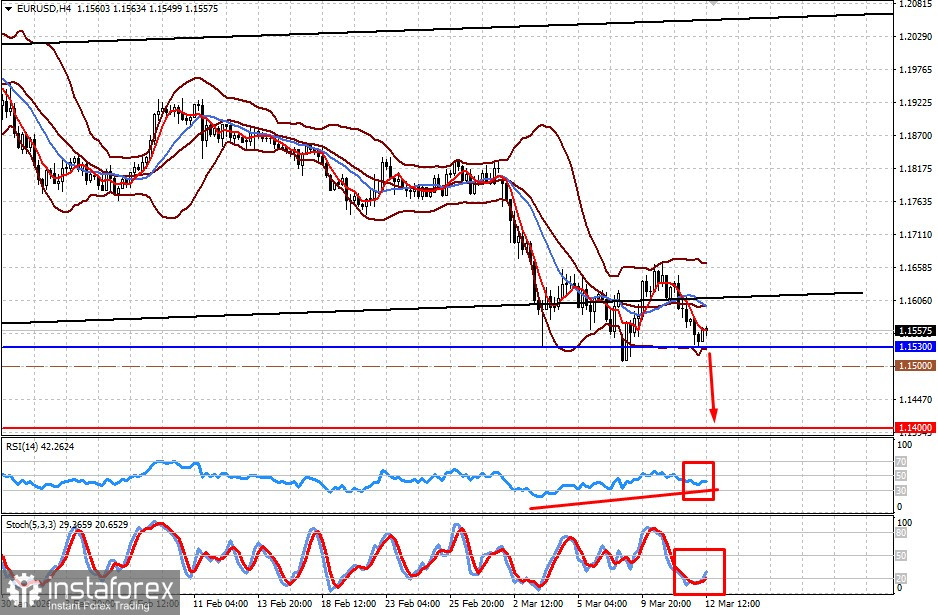
Task: Select the brown 1.15000 price level tag
Action: click(x=914, y=366)
